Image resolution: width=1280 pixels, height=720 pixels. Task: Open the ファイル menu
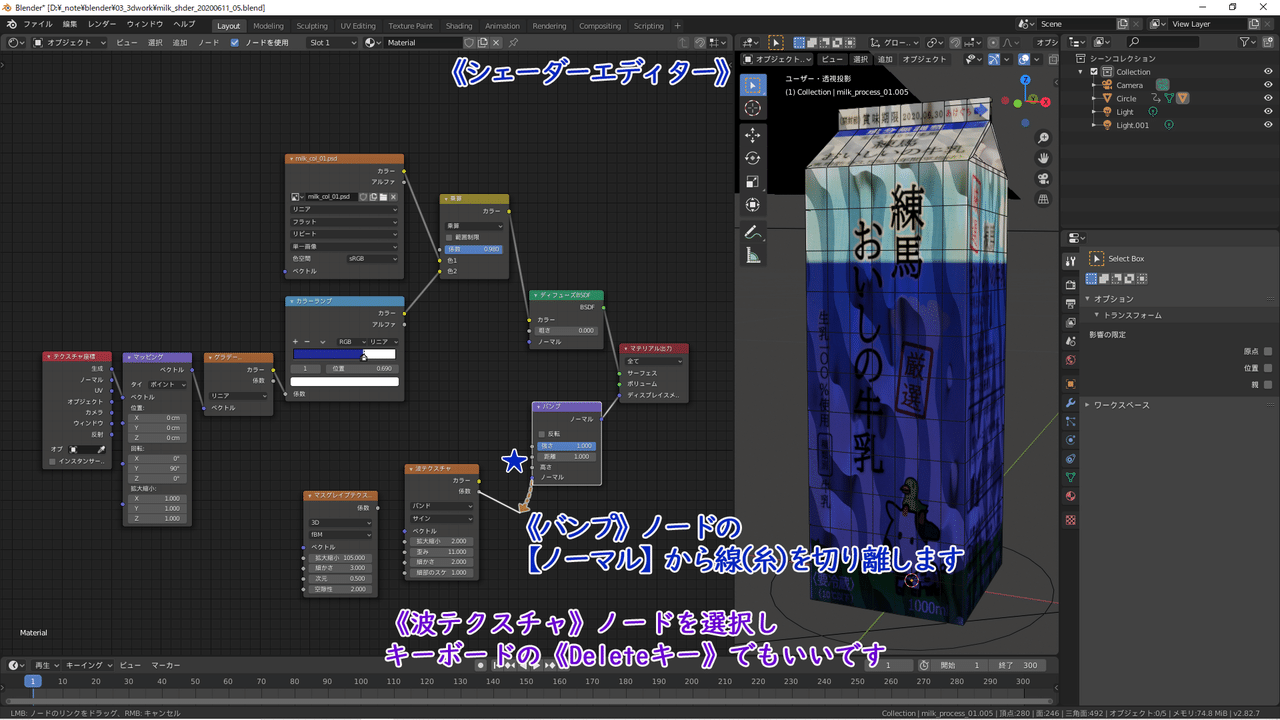click(38, 24)
